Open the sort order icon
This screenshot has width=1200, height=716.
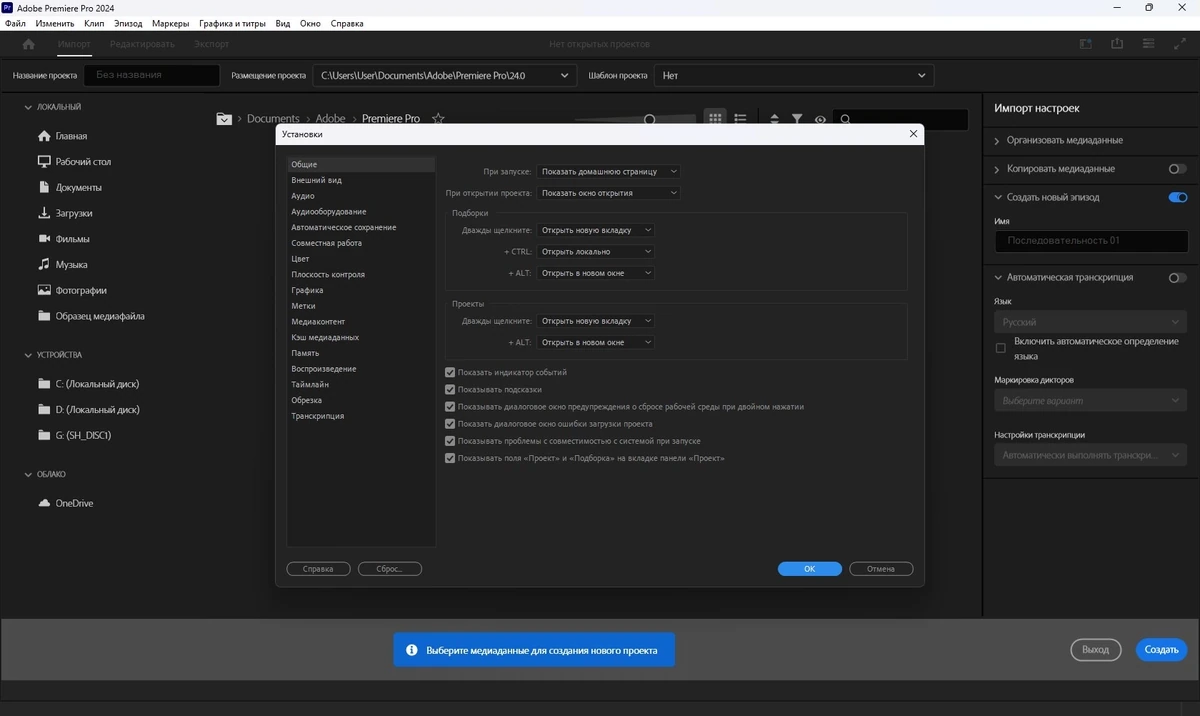[x=774, y=119]
